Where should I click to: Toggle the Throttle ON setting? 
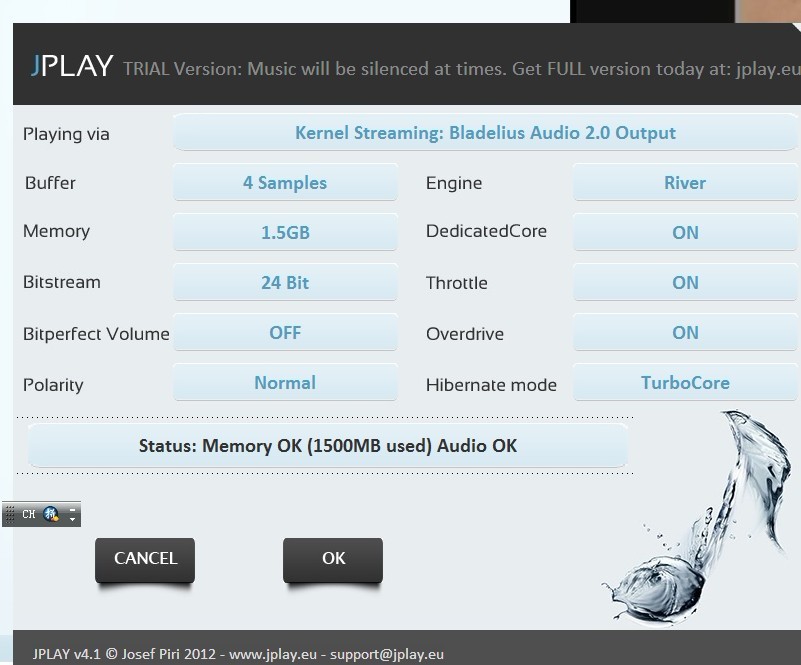[x=685, y=282]
